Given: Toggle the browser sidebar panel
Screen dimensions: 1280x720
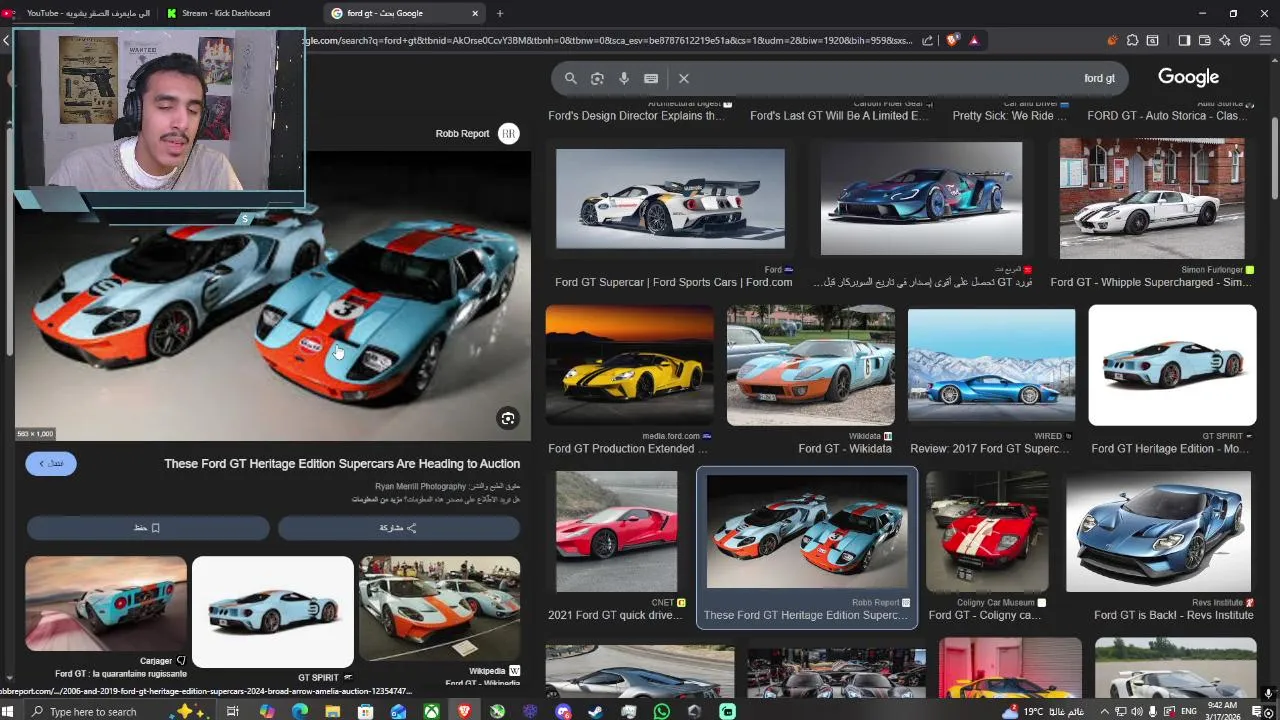Looking at the screenshot, I should click(1184, 40).
